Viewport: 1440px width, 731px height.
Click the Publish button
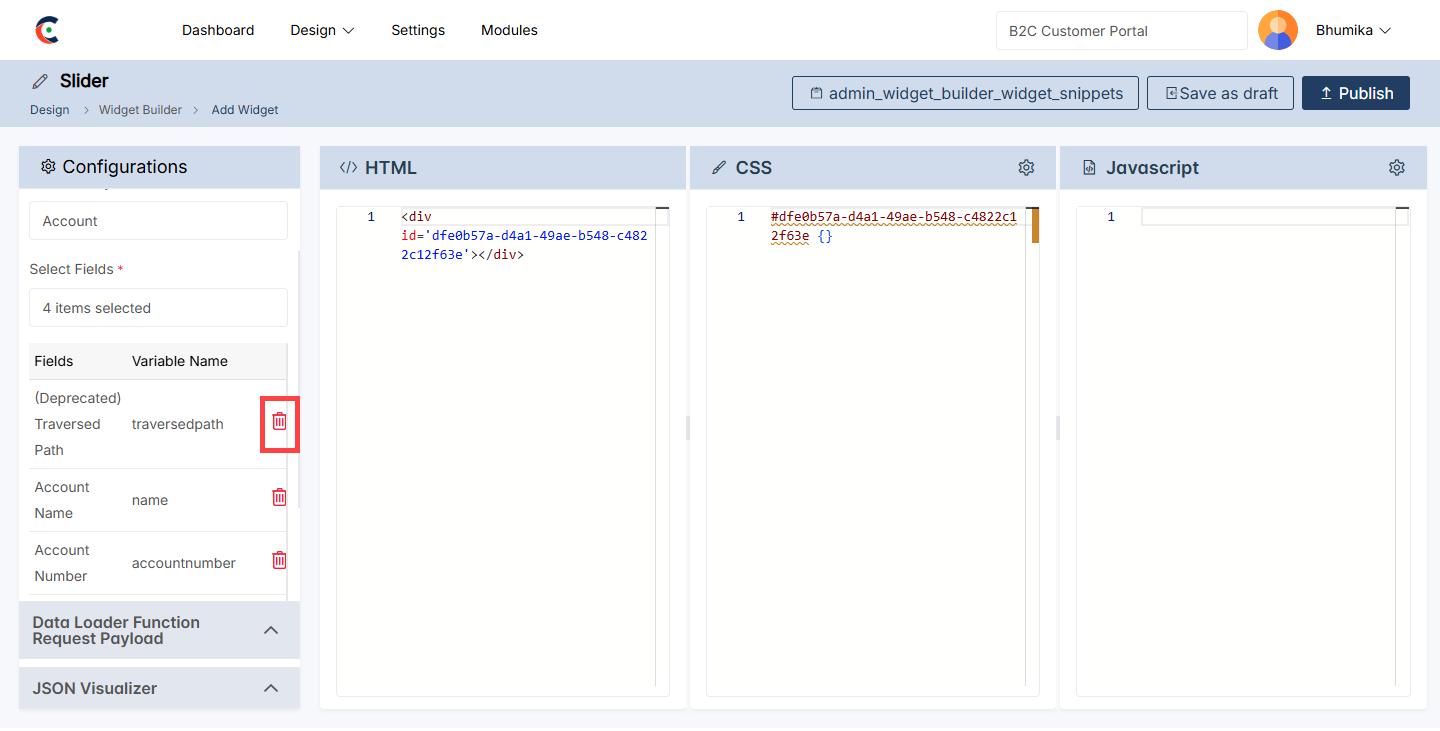click(x=1355, y=93)
